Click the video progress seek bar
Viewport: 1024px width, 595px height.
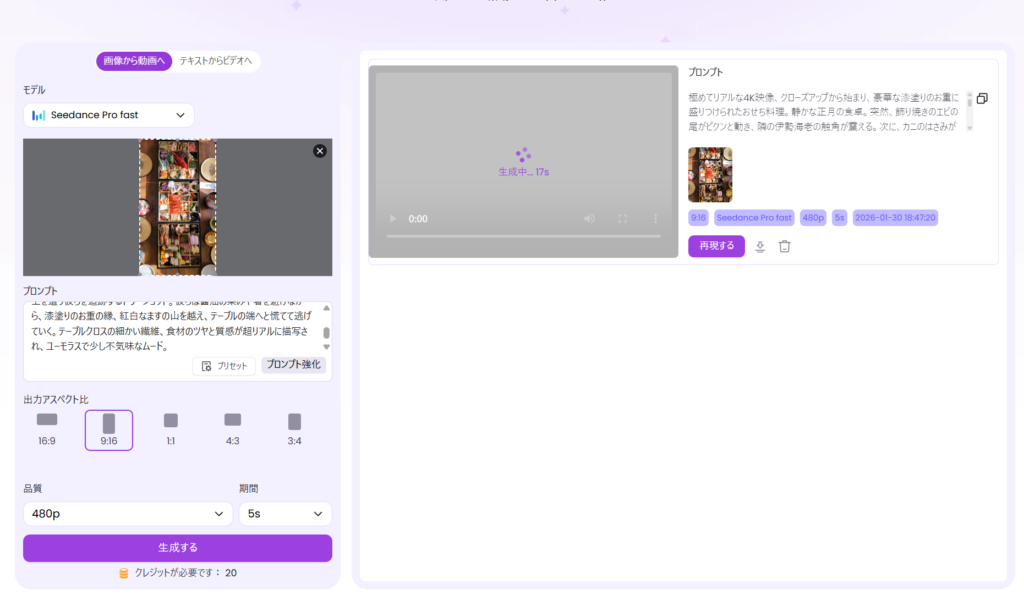(x=523, y=236)
